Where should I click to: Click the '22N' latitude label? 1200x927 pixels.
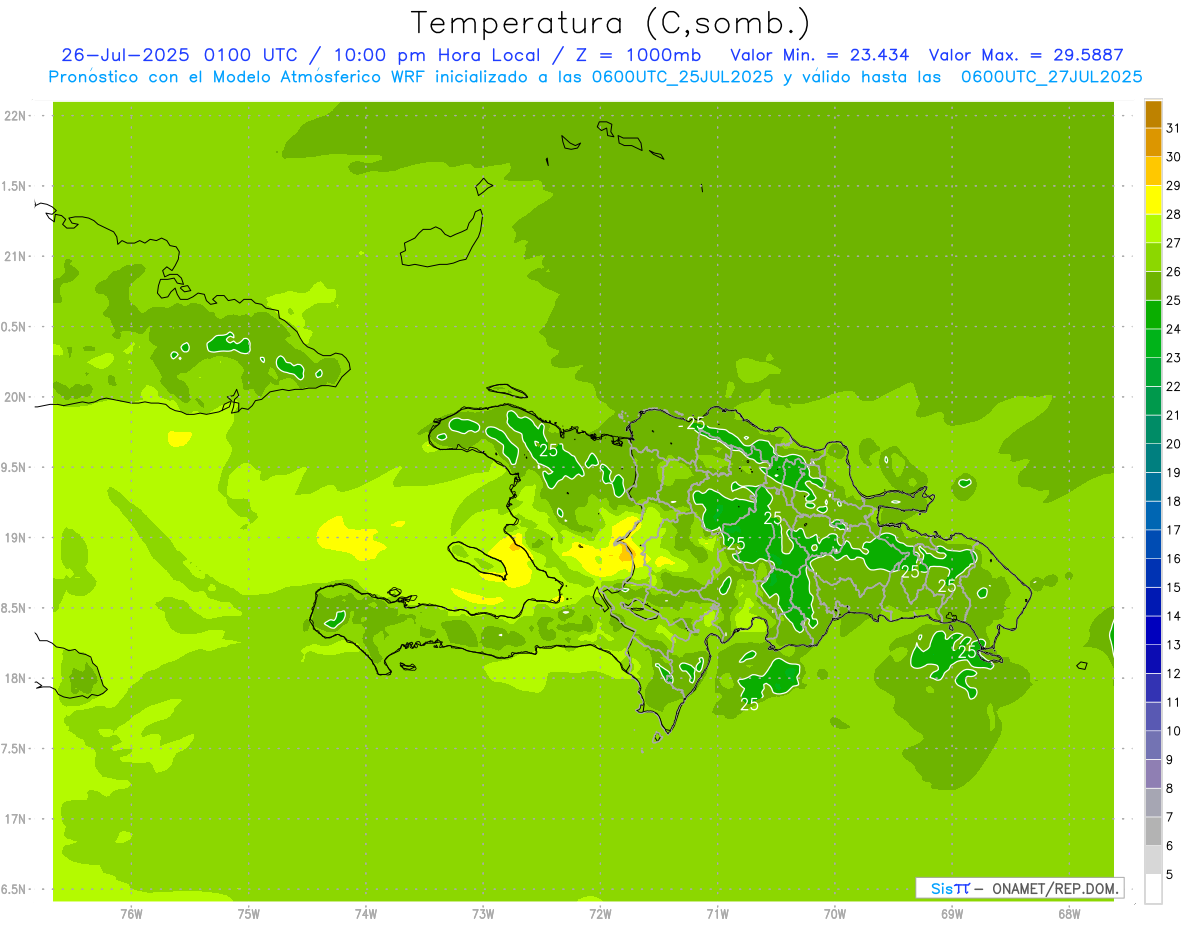15,116
